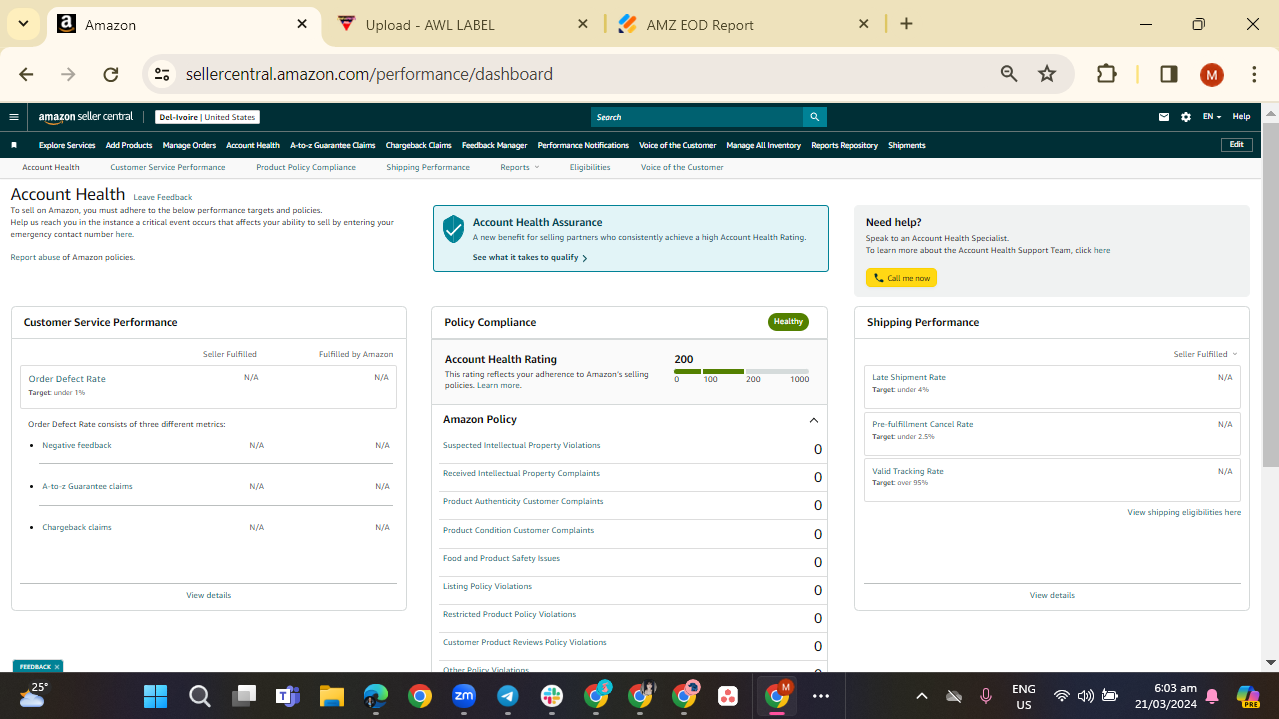Open the settings gear icon in Seller Central

[x=1186, y=117]
